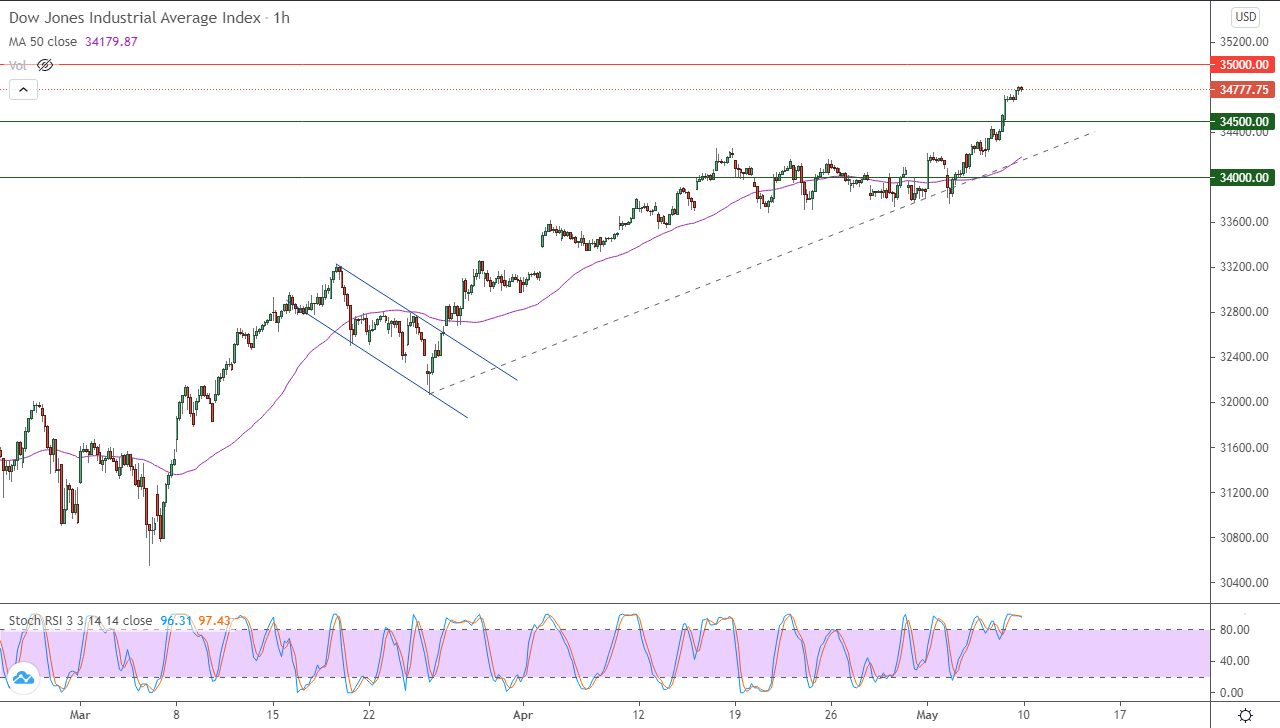This screenshot has height=728, width=1280.
Task: Click the Mar label on the time axis
Action: (81, 715)
